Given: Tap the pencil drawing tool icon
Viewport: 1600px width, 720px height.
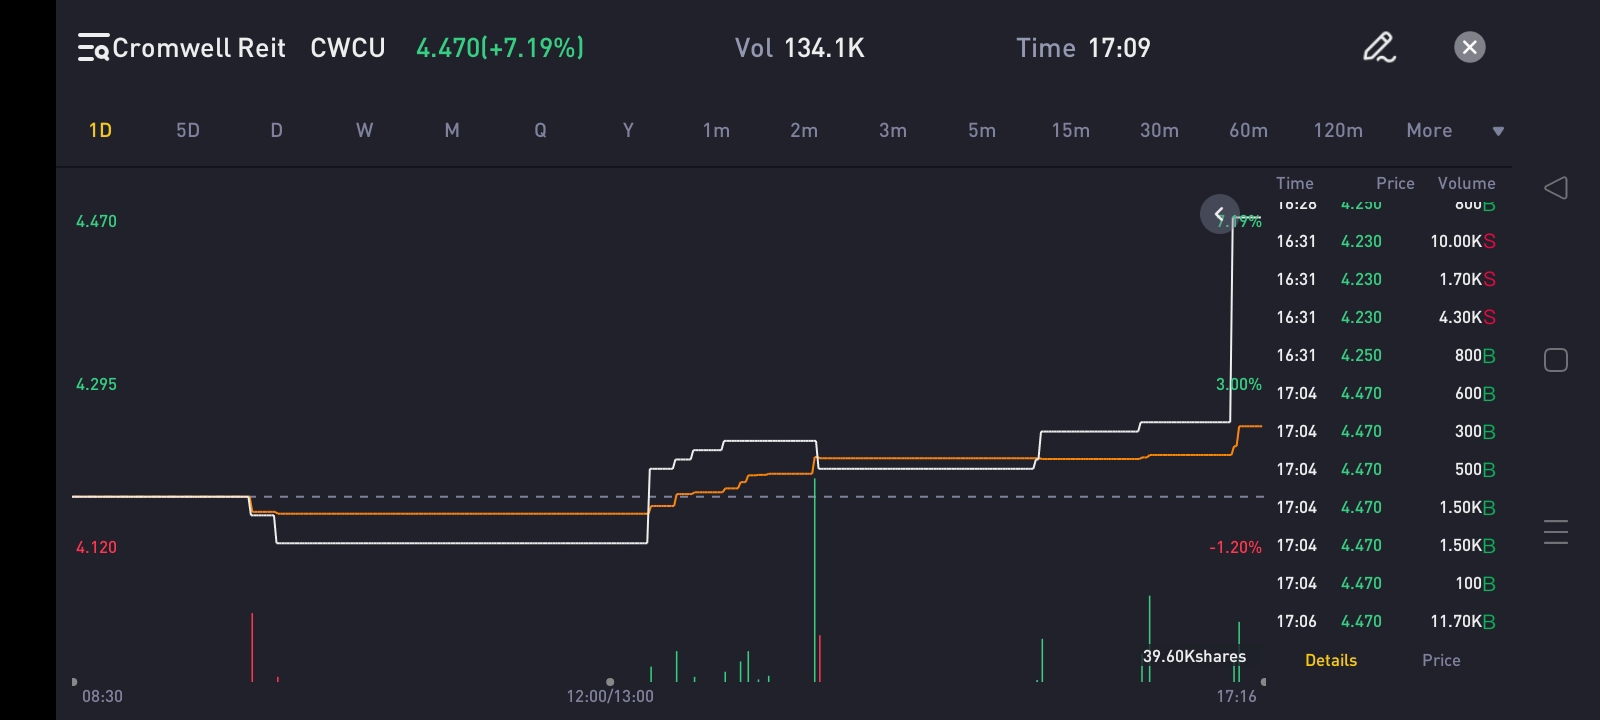Looking at the screenshot, I should pyautogui.click(x=1379, y=47).
